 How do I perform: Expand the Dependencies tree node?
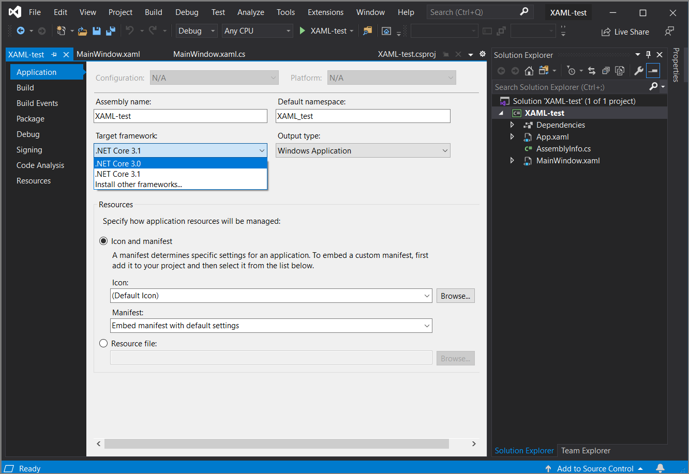[x=512, y=125]
